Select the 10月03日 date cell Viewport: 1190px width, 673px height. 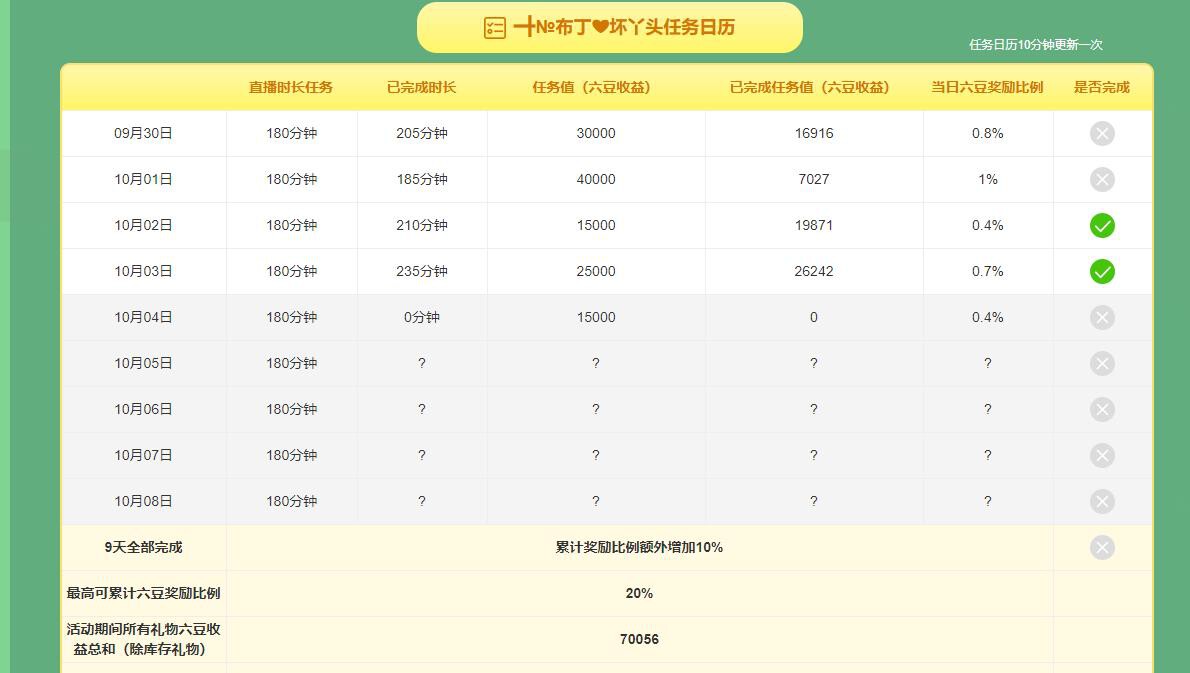point(143,272)
